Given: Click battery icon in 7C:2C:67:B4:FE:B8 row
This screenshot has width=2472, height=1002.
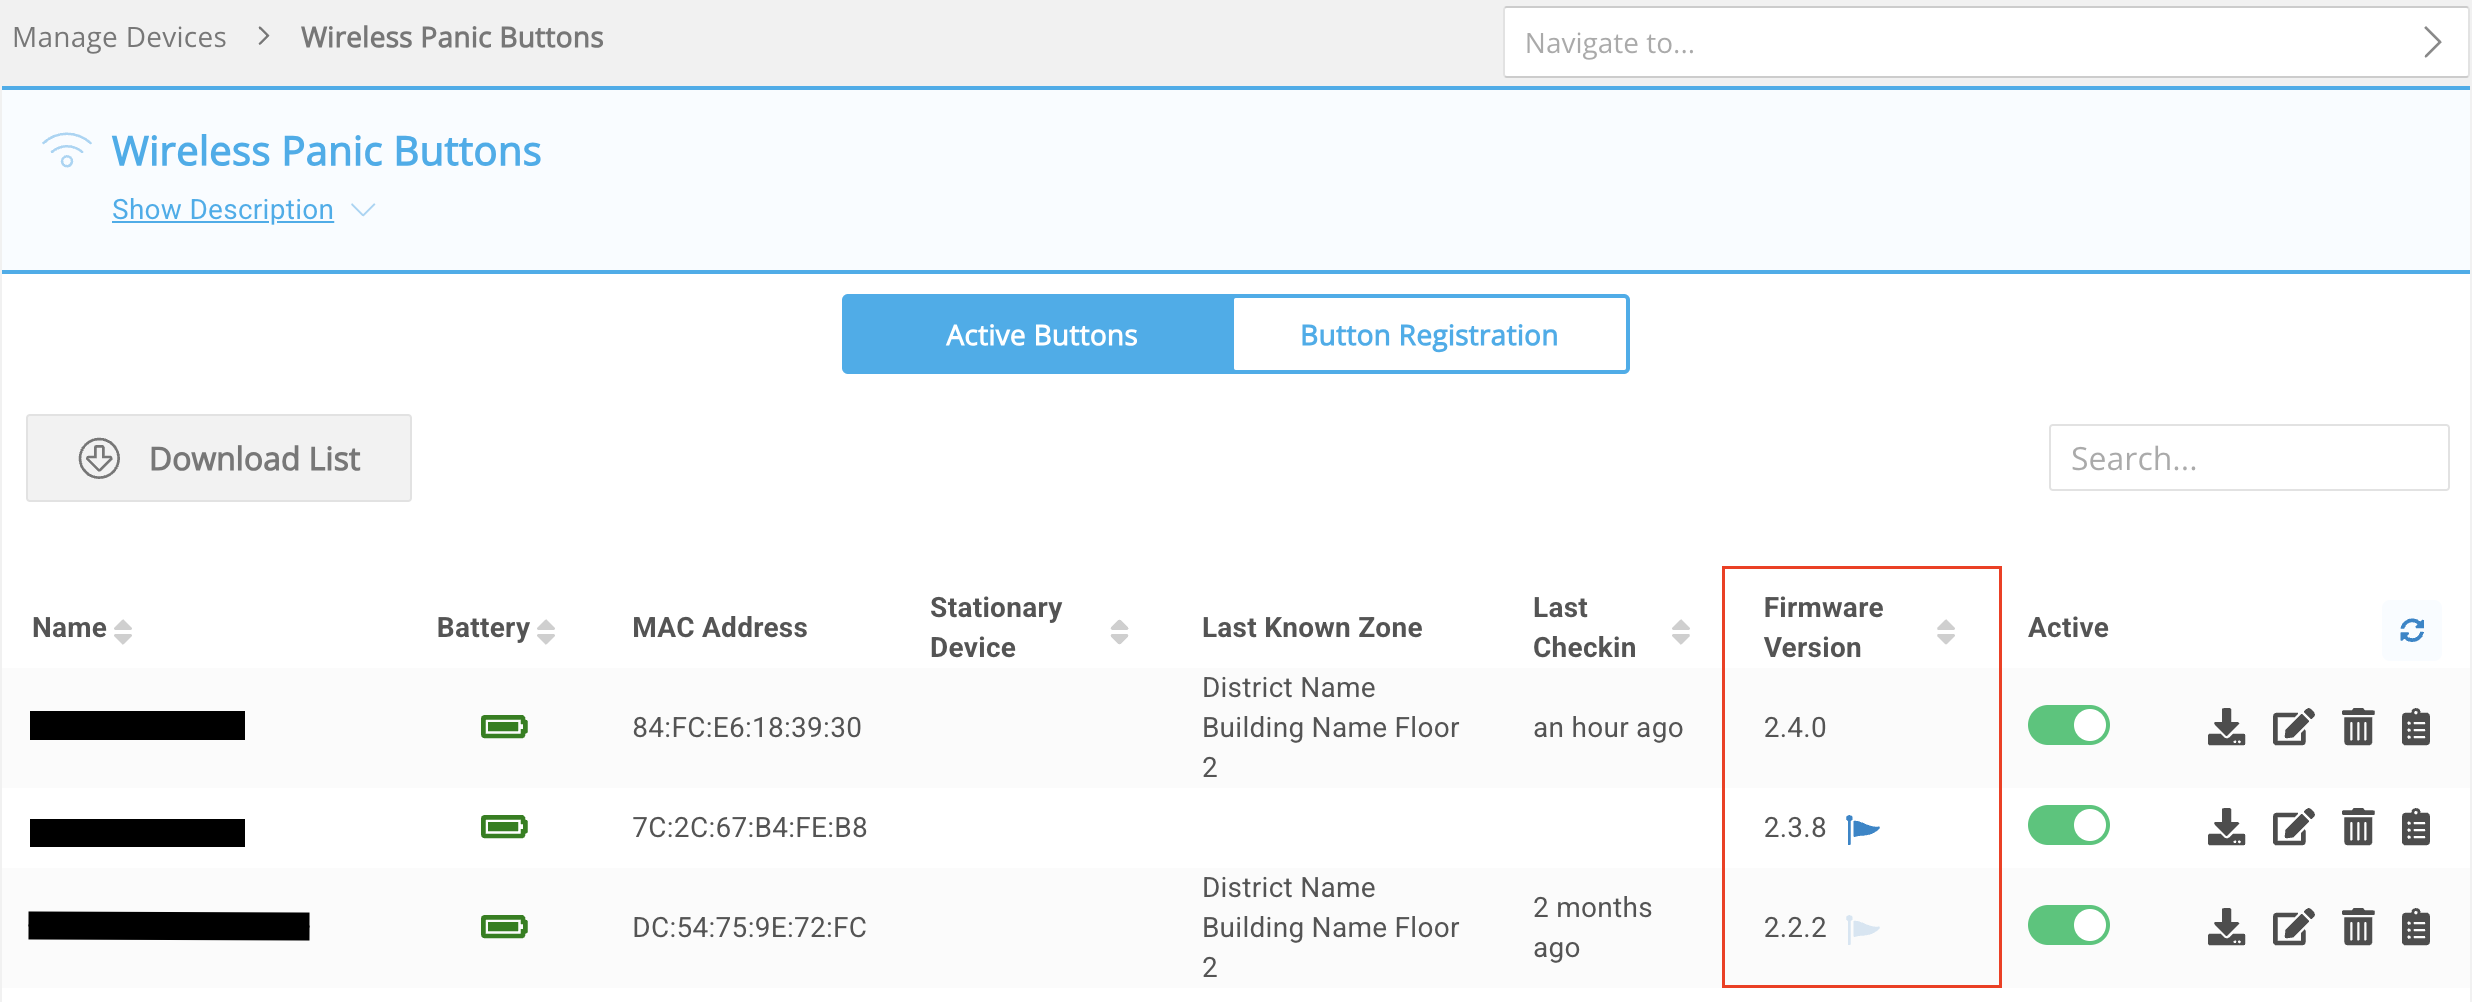Looking at the screenshot, I should click(x=504, y=826).
